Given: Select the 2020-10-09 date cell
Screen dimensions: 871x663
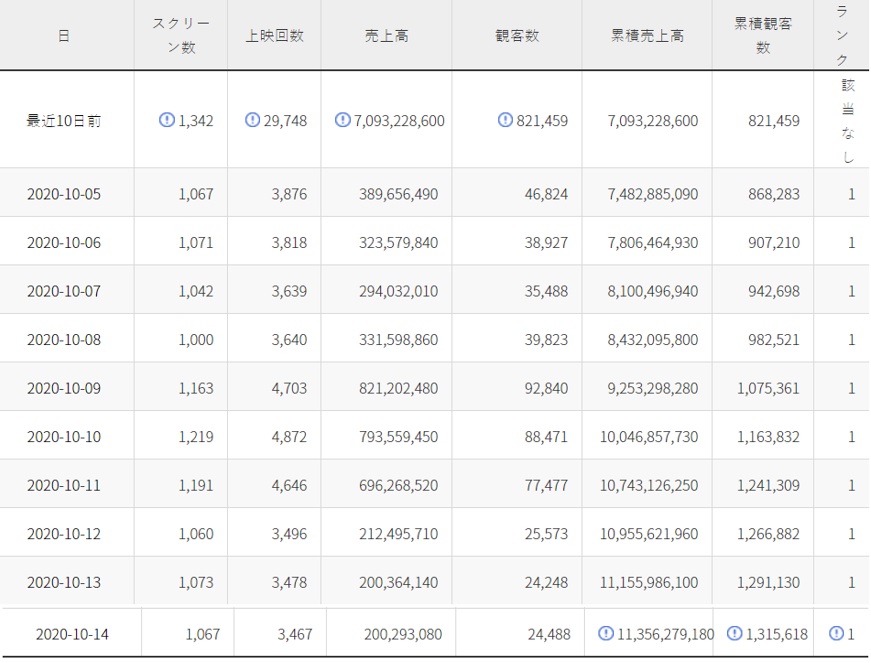Looking at the screenshot, I should [x=64, y=388].
